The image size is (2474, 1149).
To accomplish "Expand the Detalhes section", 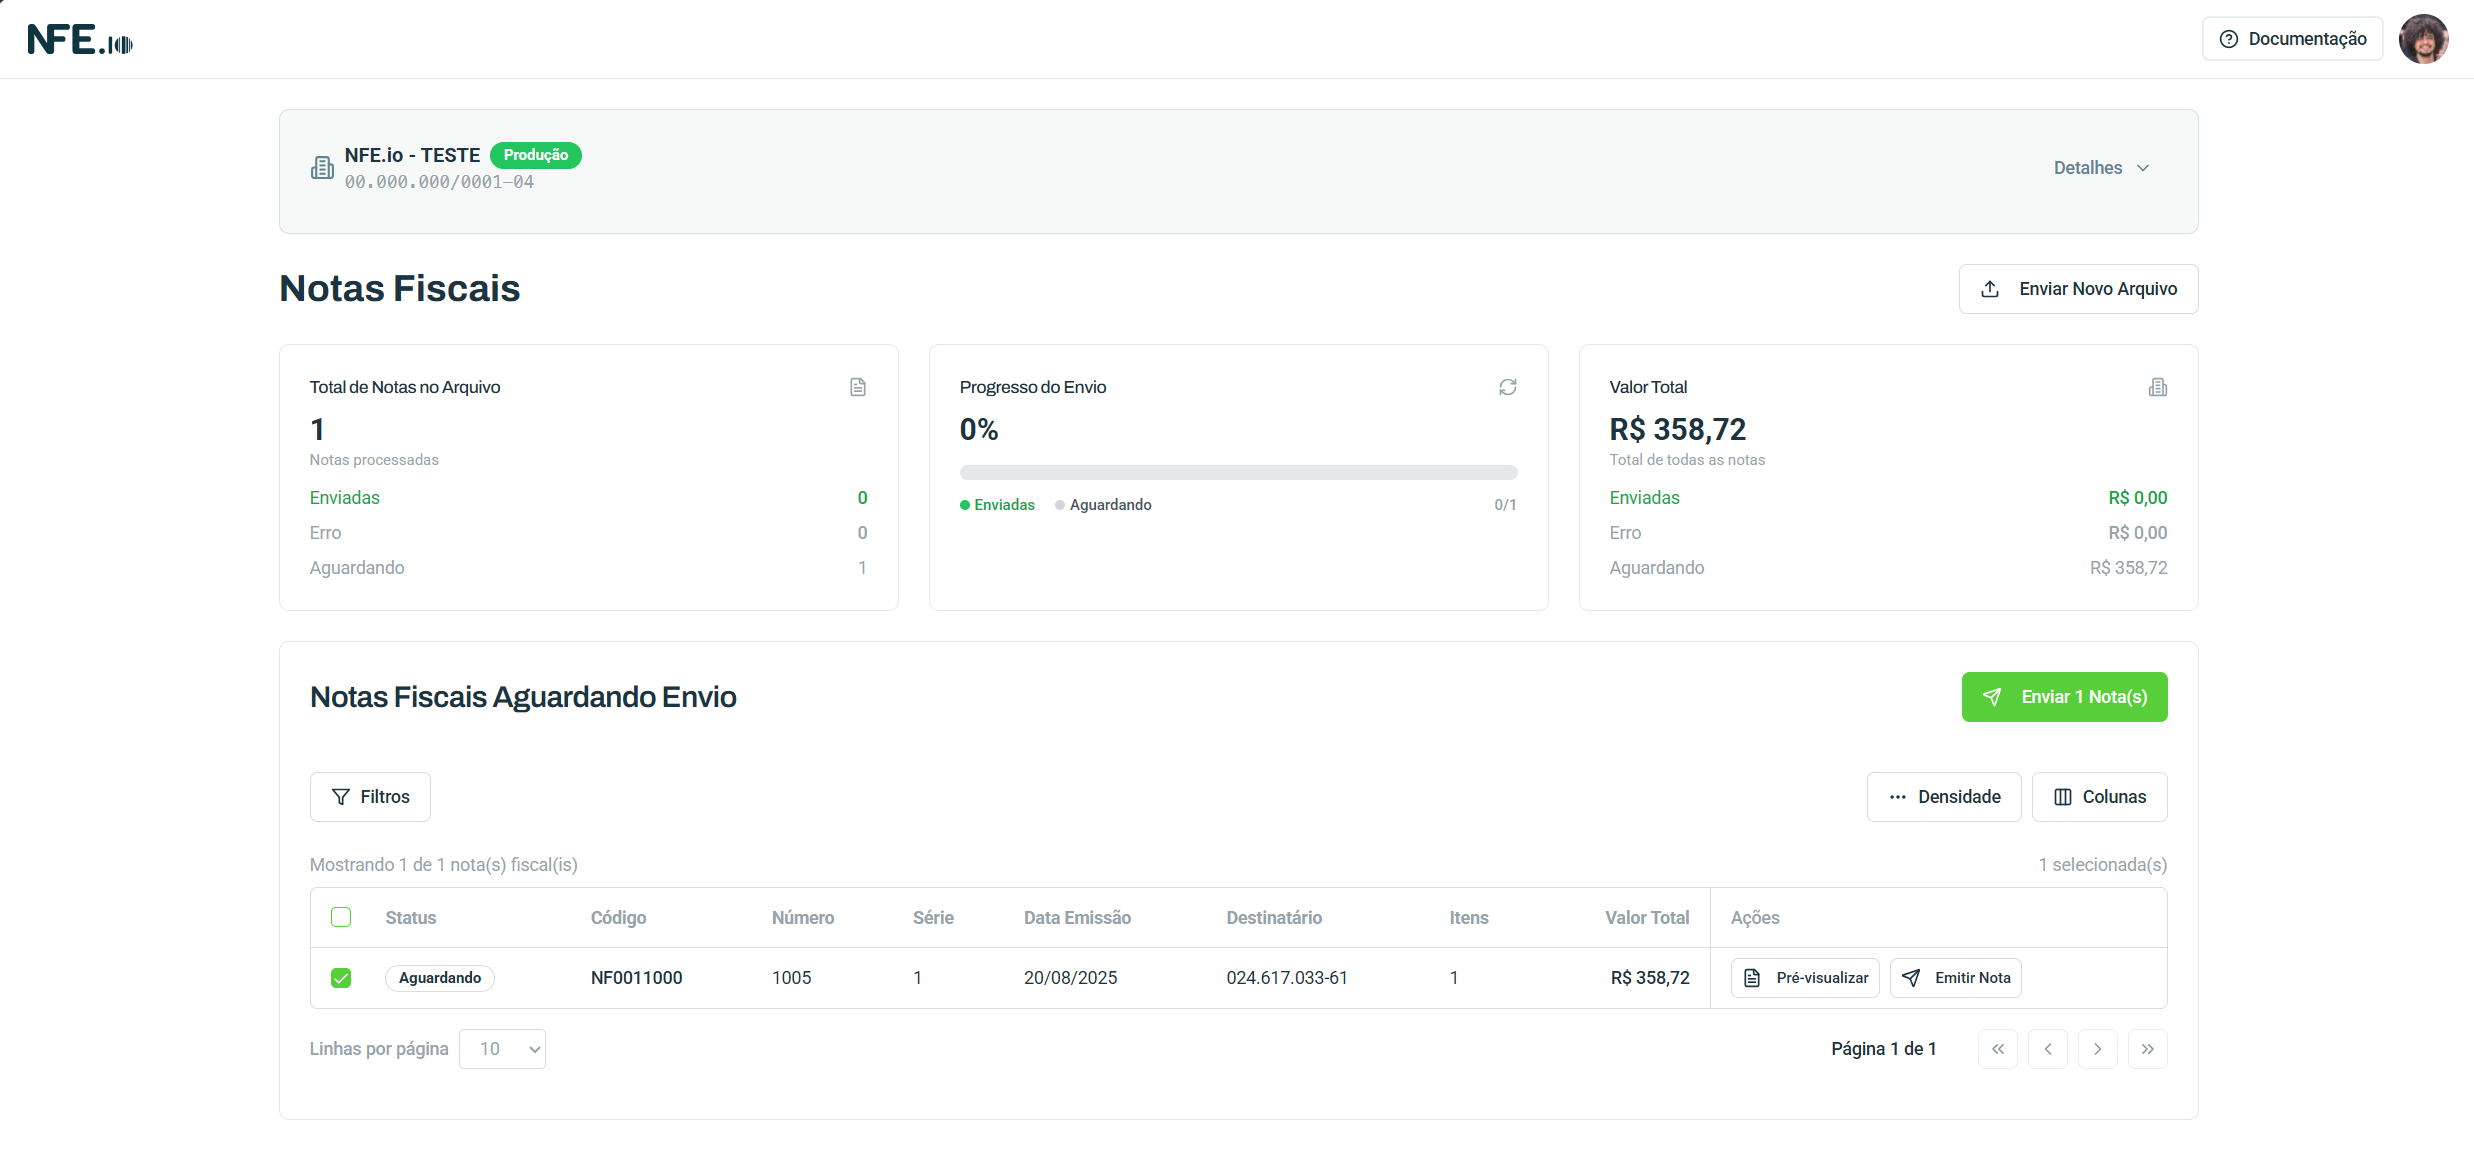I will click(2101, 168).
